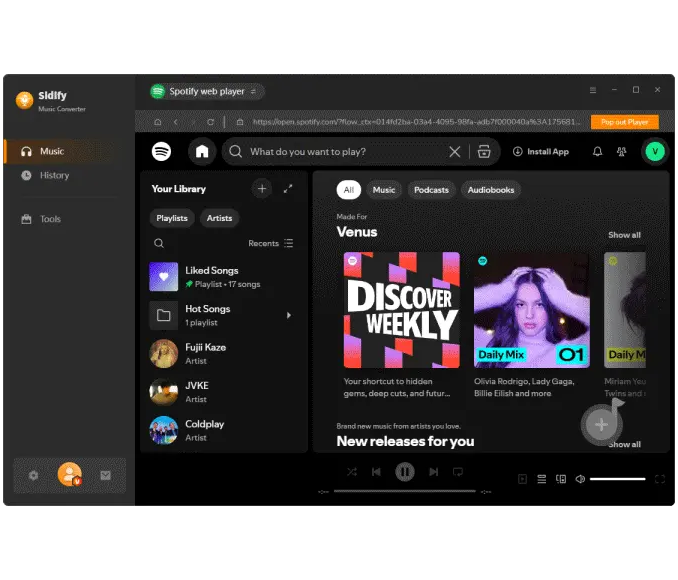This screenshot has width=678, height=580.
Task: Click the Your Library heading
Action: pos(179,189)
